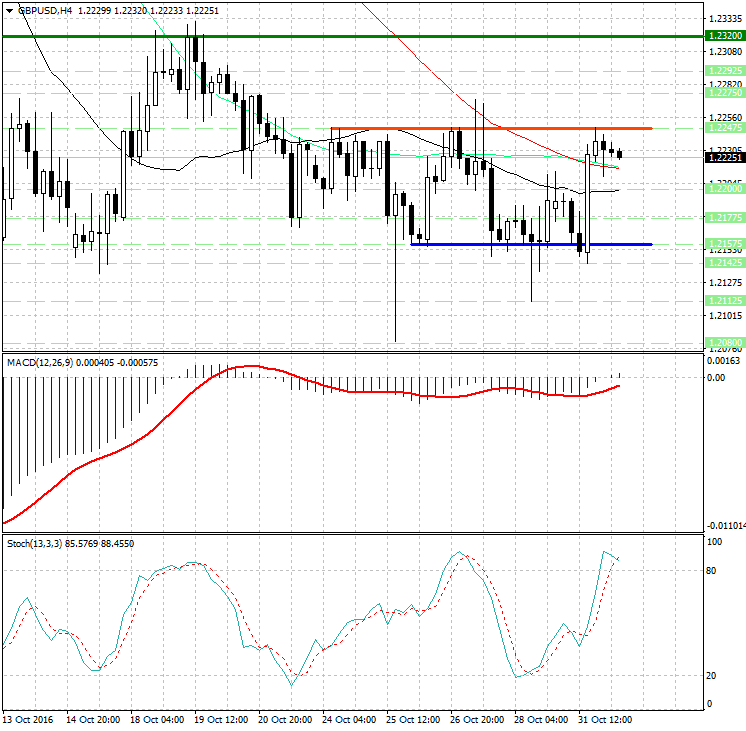Click the 31 Oct 12:00 time label
The image size is (746, 731).
point(604,719)
